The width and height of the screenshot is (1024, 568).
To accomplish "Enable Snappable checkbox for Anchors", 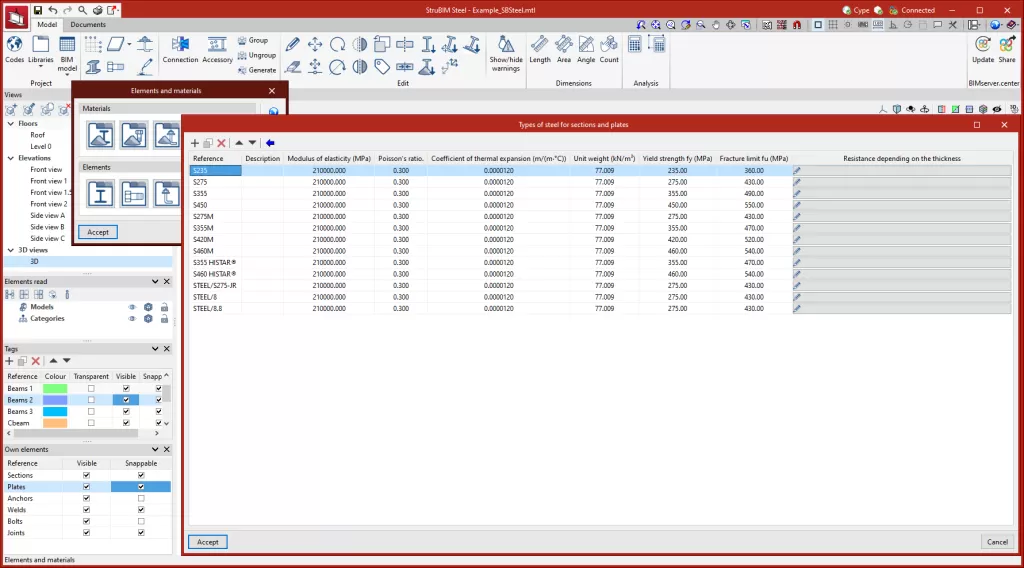I will (141, 498).
